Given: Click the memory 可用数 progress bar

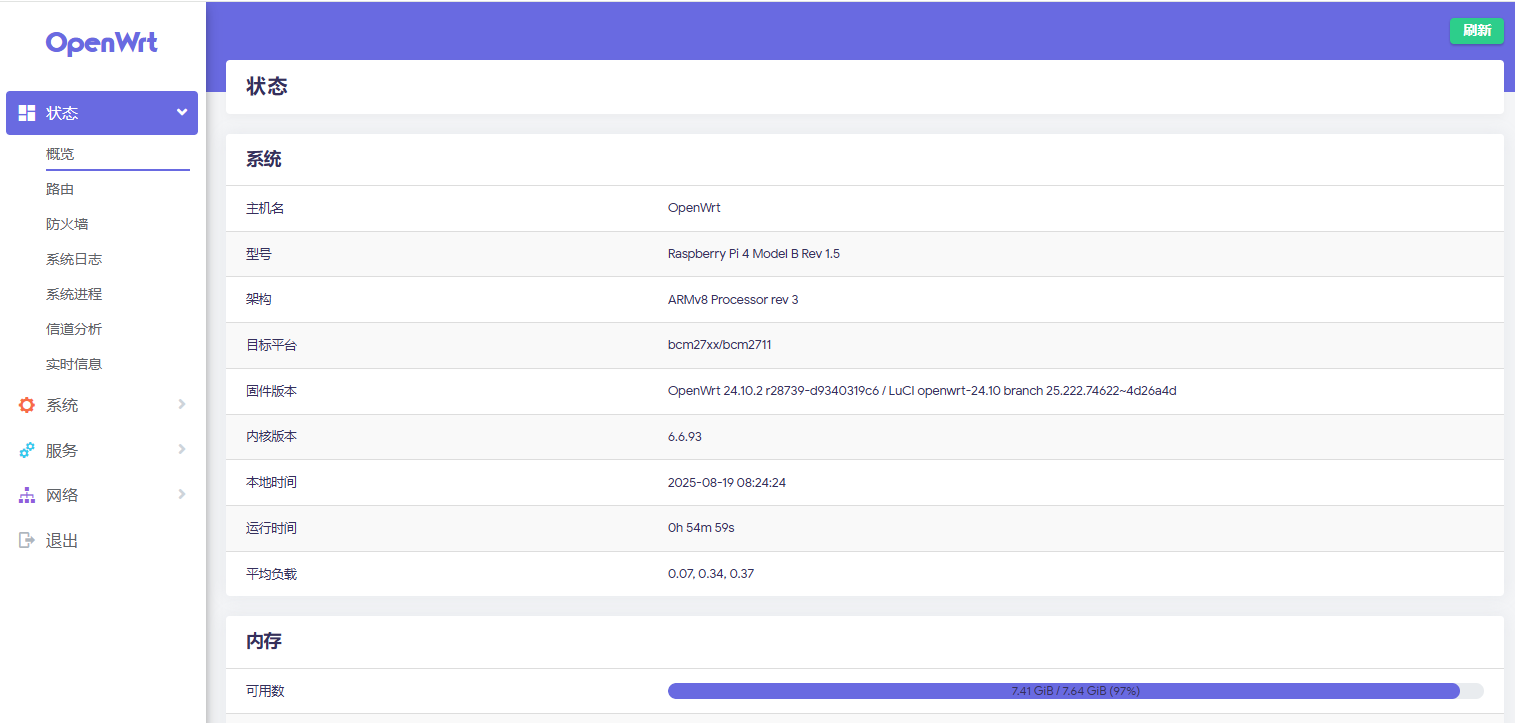Looking at the screenshot, I should [x=1075, y=691].
